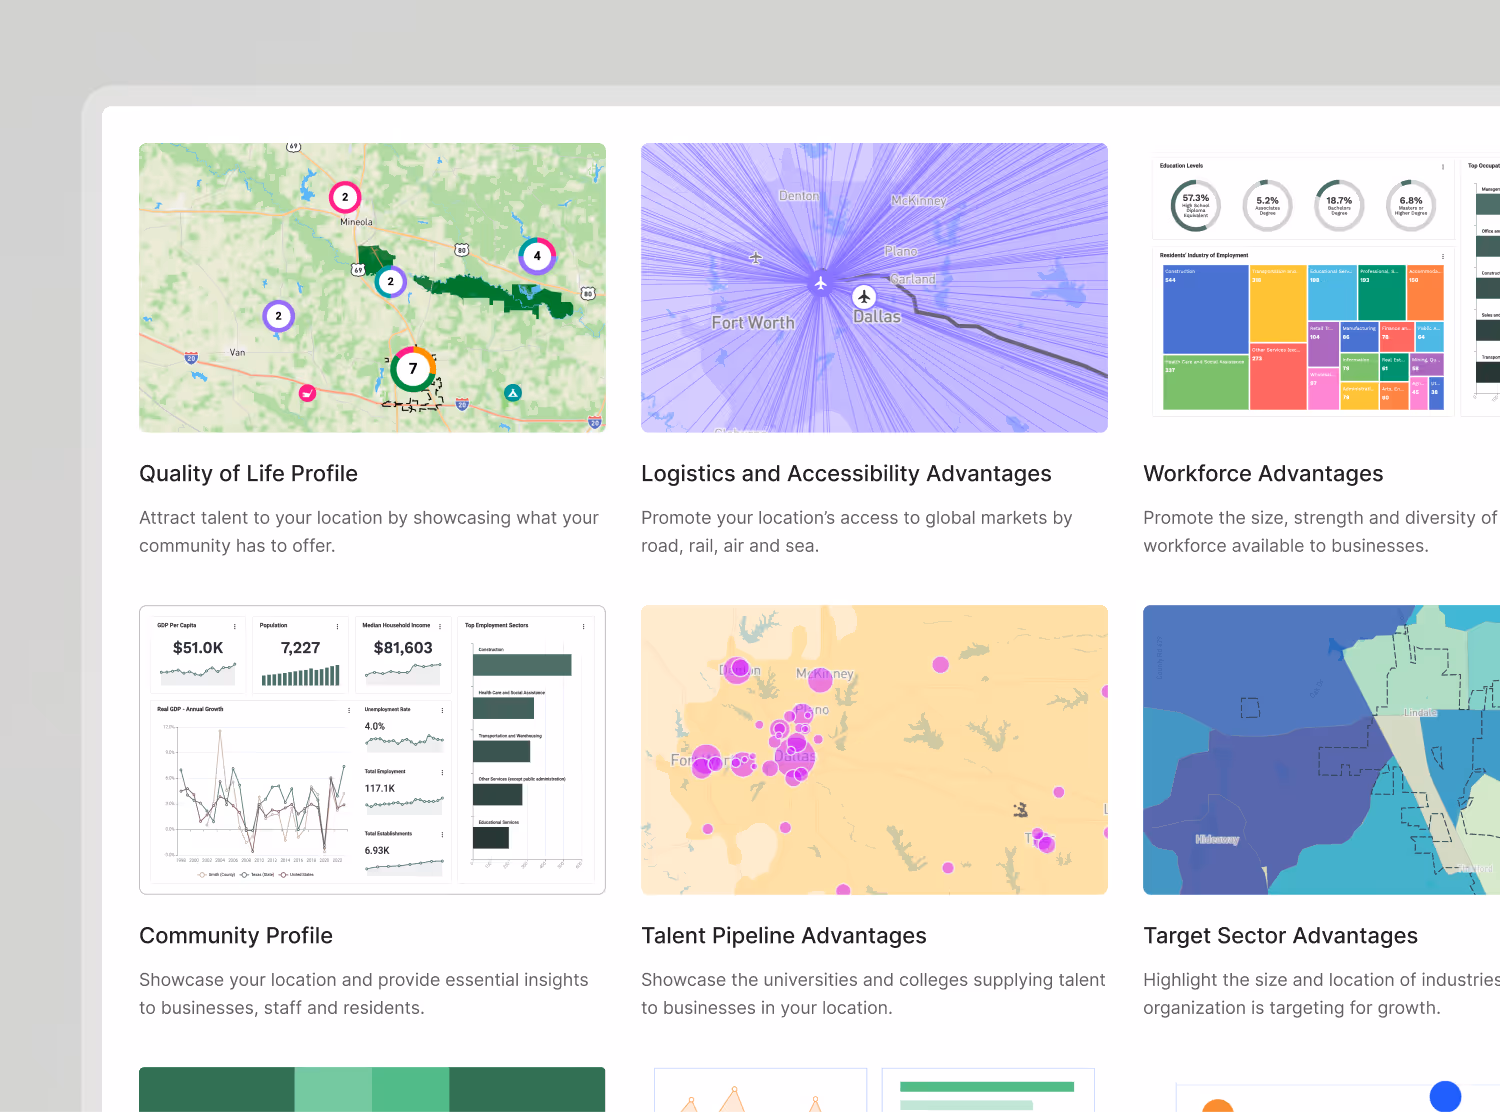
Task: Select the red Other Services 273 treemap tile
Action: [1278, 378]
